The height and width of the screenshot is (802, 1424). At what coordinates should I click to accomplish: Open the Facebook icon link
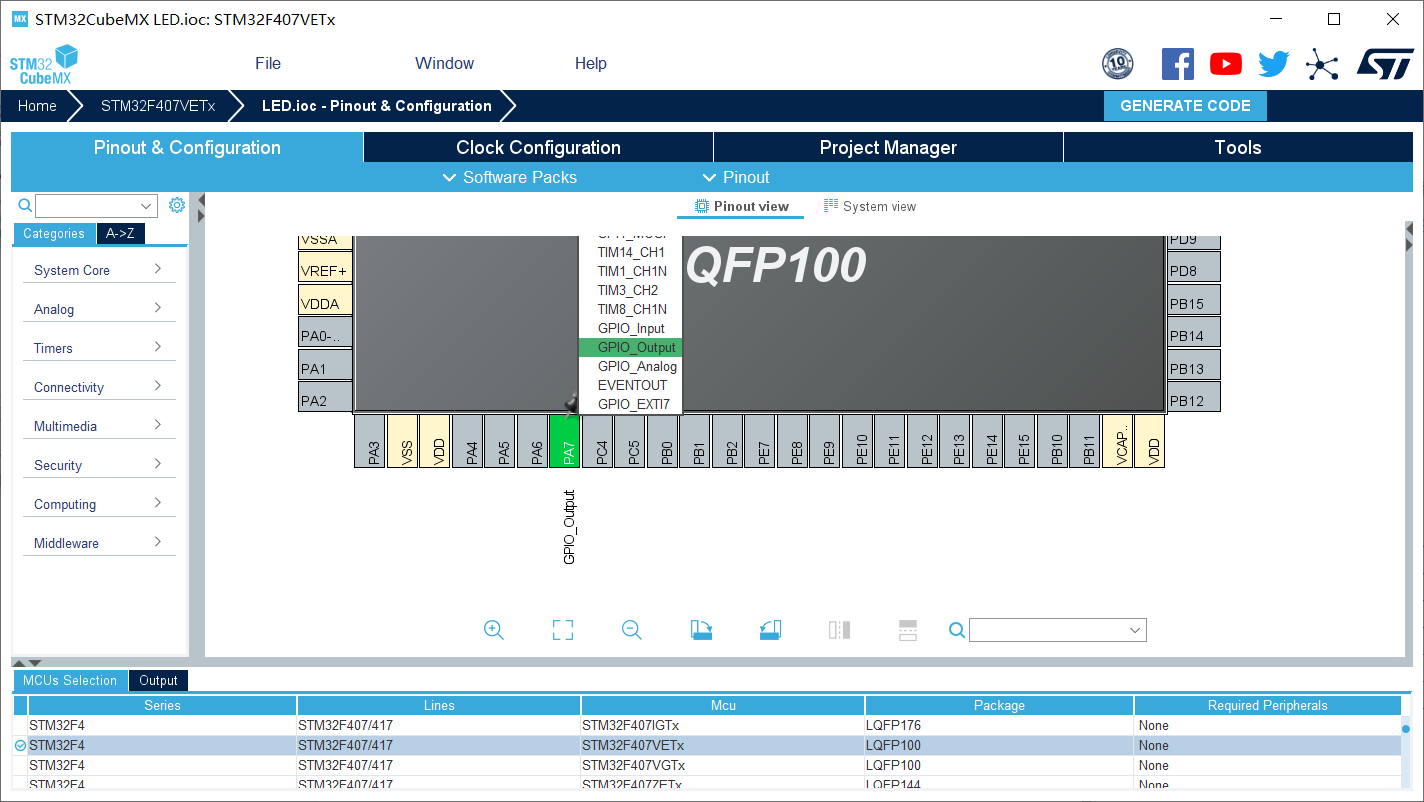[1177, 64]
